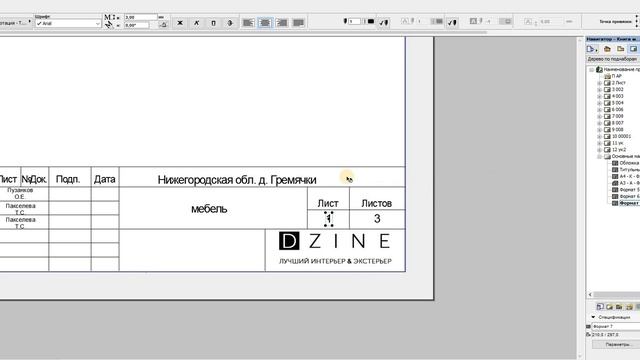Image resolution: width=640 pixels, height=360 pixels.
Task: Collapse the project root tree node
Action: click(591, 70)
